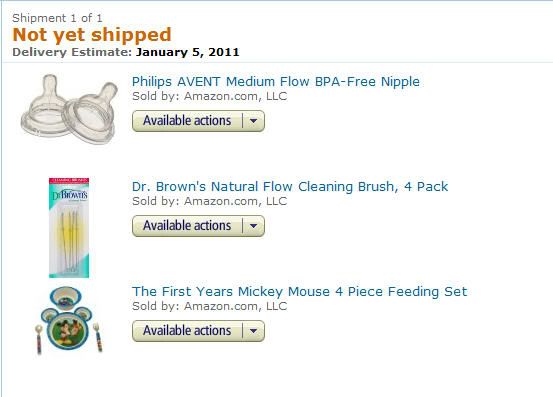Expand the dropdown arrow for Philips AVENT actions

[254, 121]
